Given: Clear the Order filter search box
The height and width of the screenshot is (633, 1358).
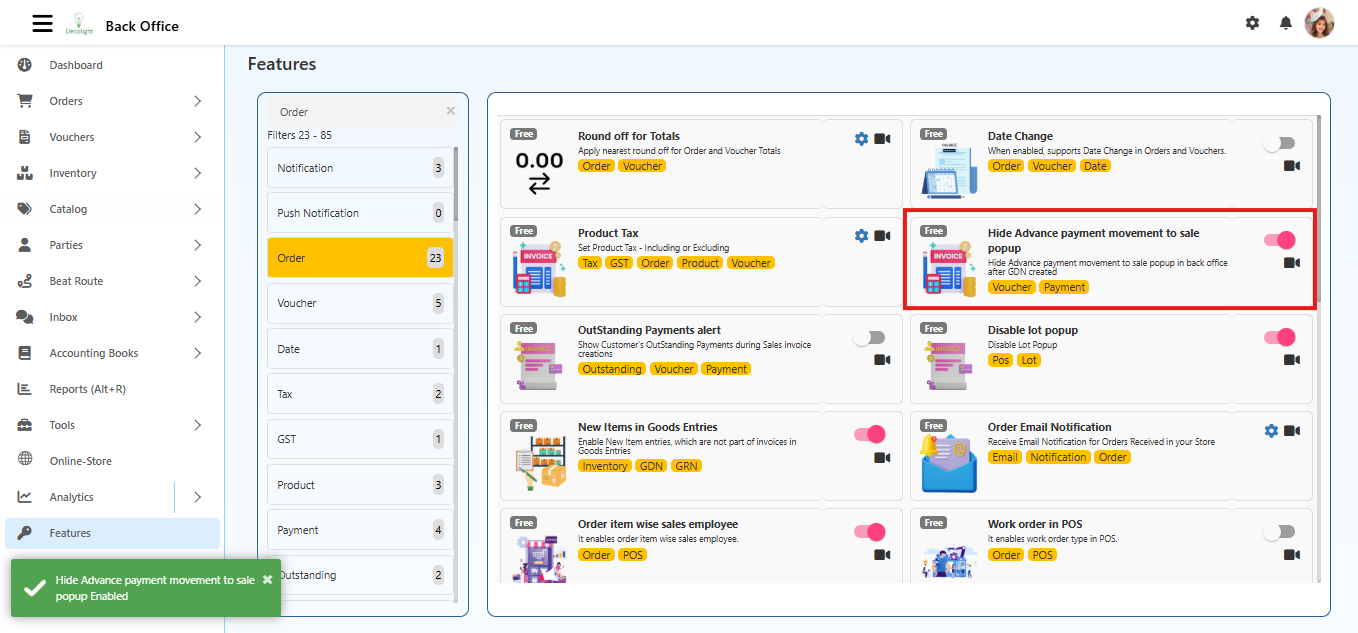Looking at the screenshot, I should pyautogui.click(x=450, y=111).
